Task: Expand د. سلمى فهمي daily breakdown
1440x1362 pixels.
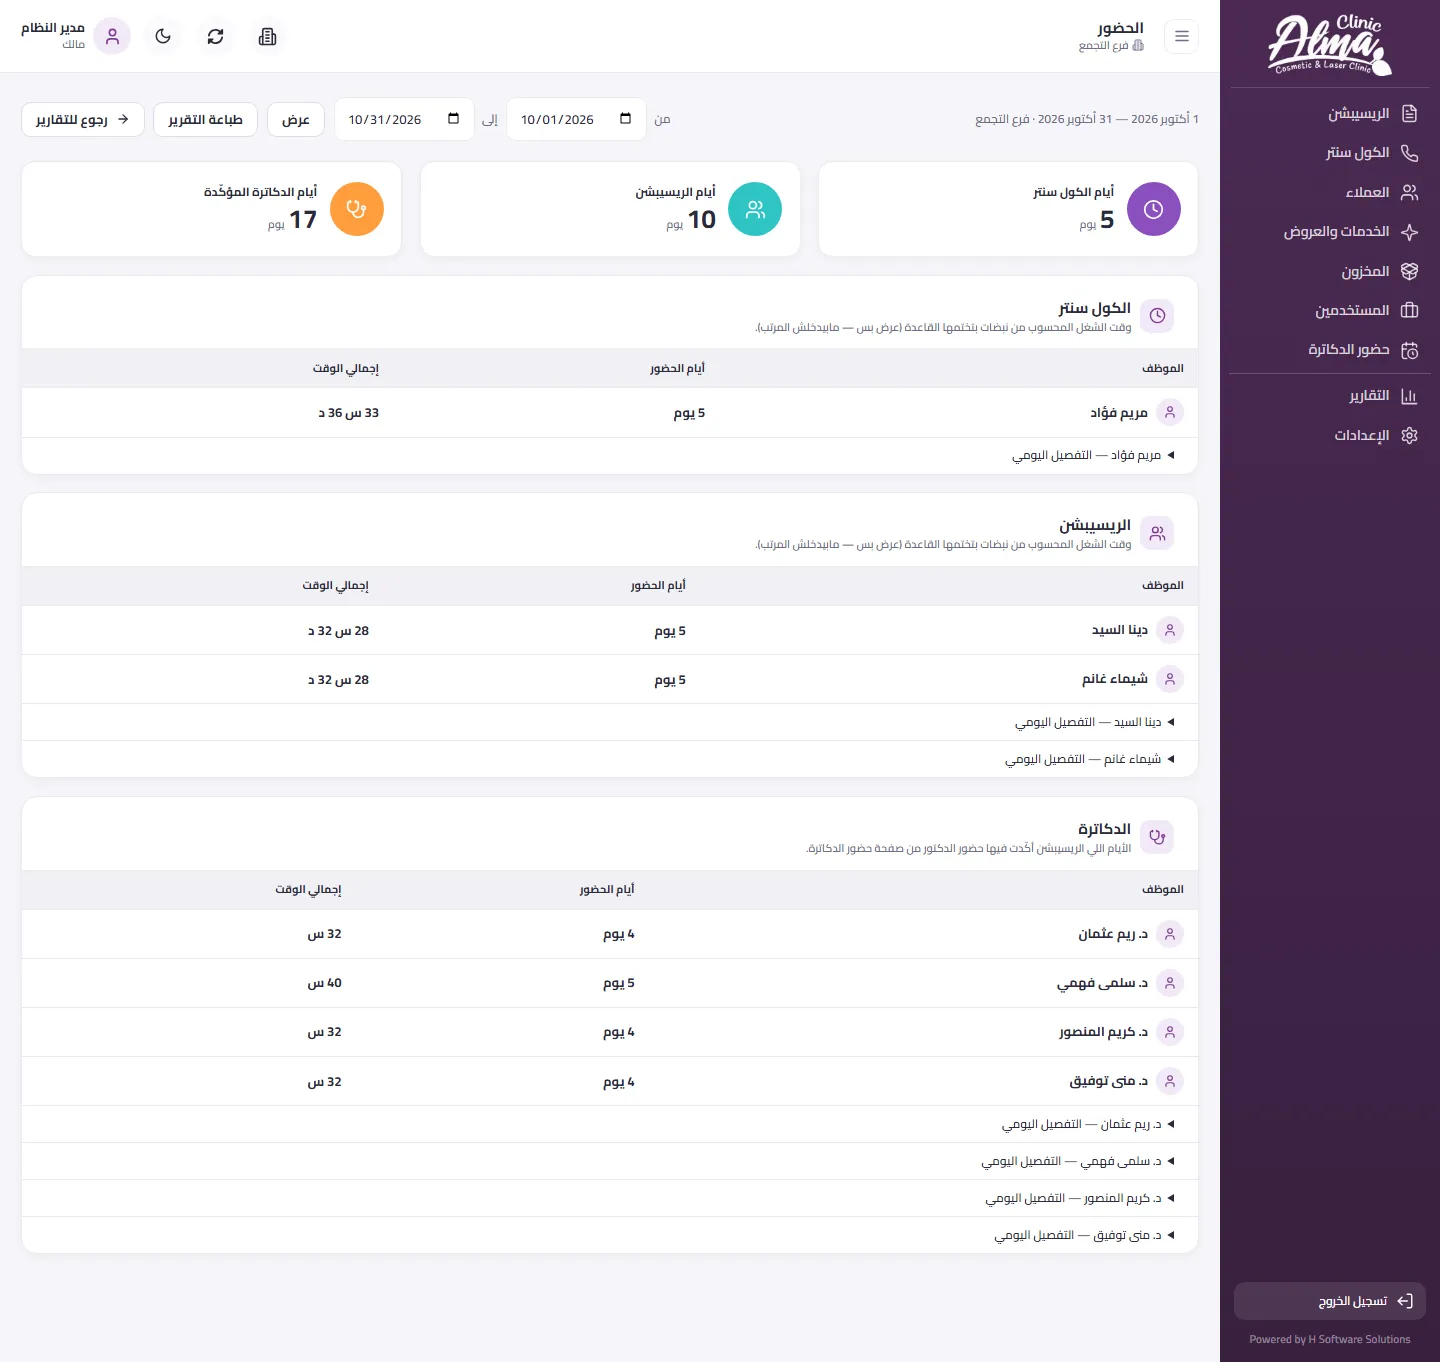Action: coord(610,1161)
